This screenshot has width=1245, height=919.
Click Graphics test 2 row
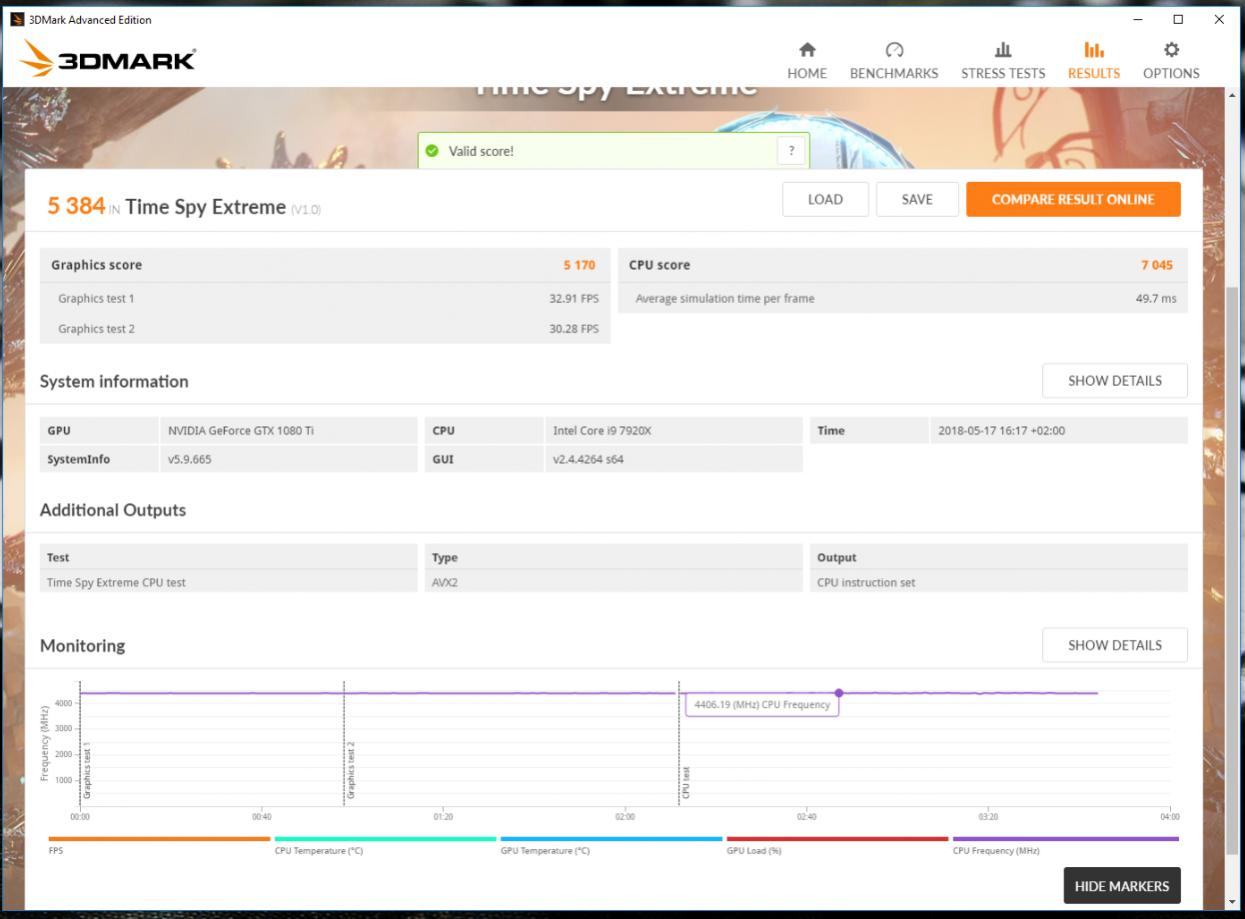click(325, 329)
